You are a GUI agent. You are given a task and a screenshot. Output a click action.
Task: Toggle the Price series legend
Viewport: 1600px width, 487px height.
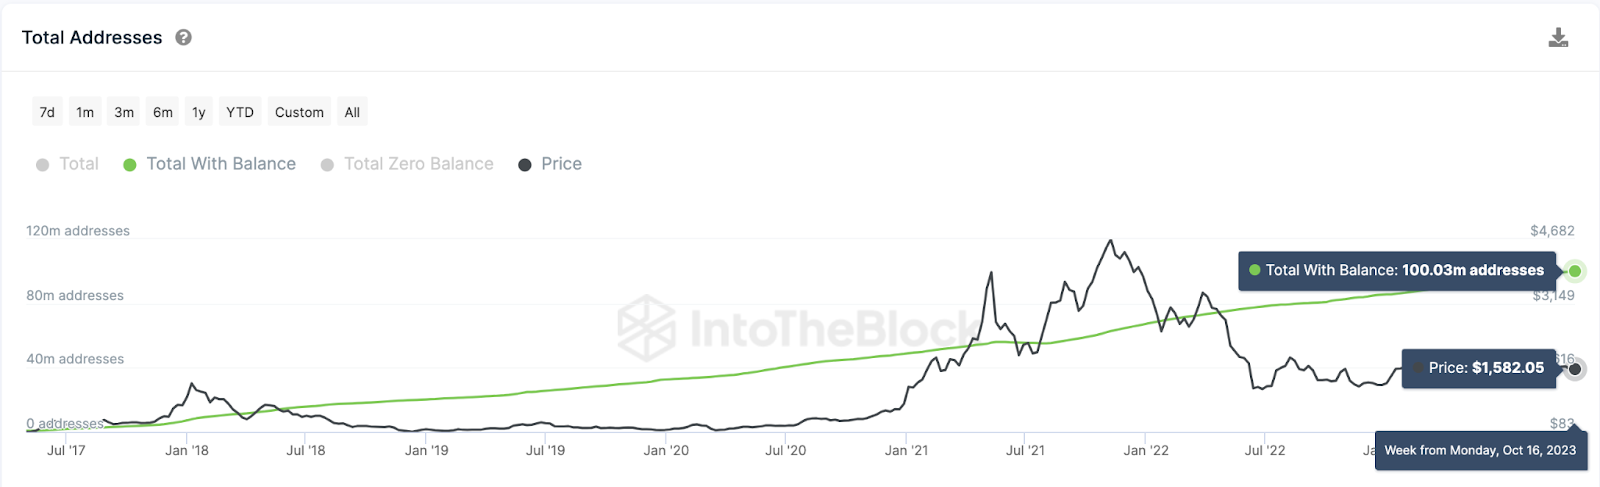550,164
